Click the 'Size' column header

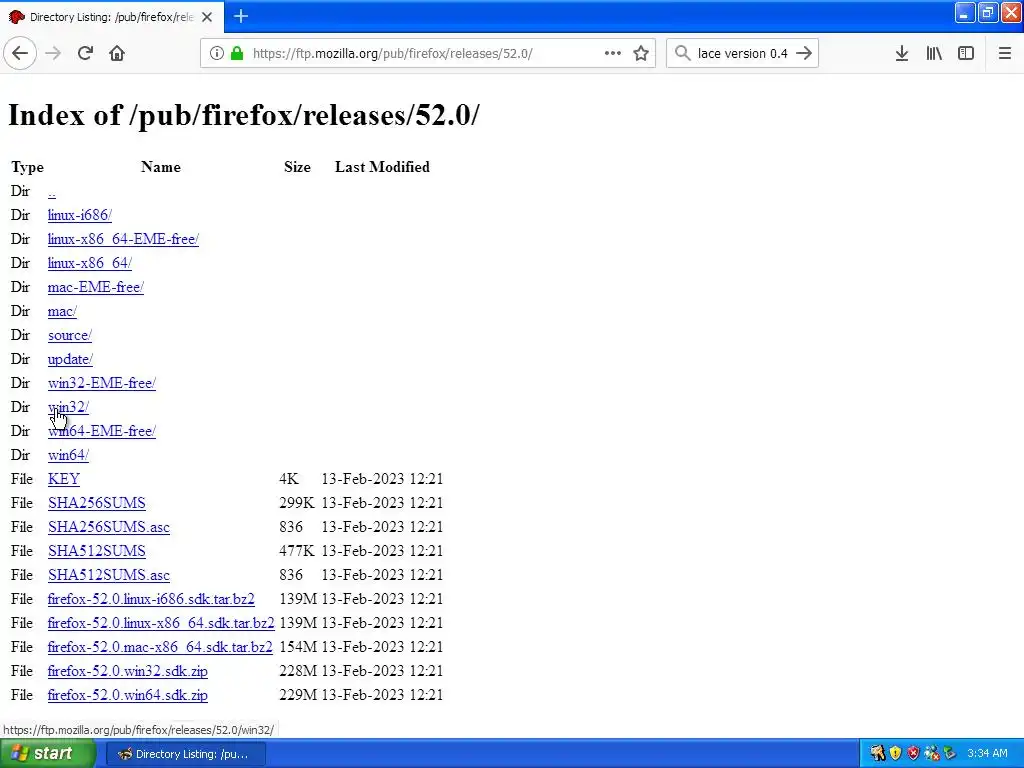[297, 167]
